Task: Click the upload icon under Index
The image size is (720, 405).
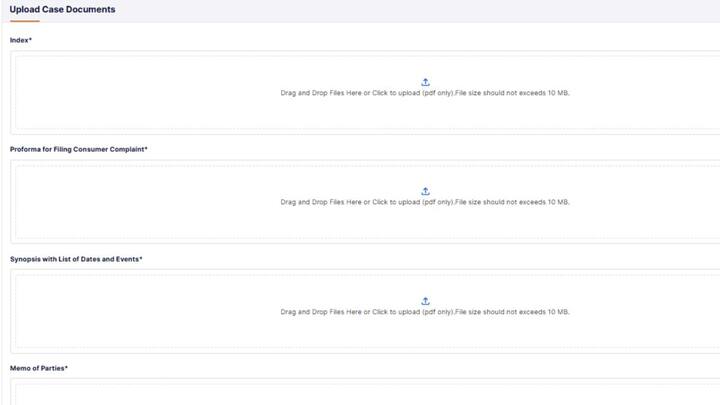Action: (425, 82)
